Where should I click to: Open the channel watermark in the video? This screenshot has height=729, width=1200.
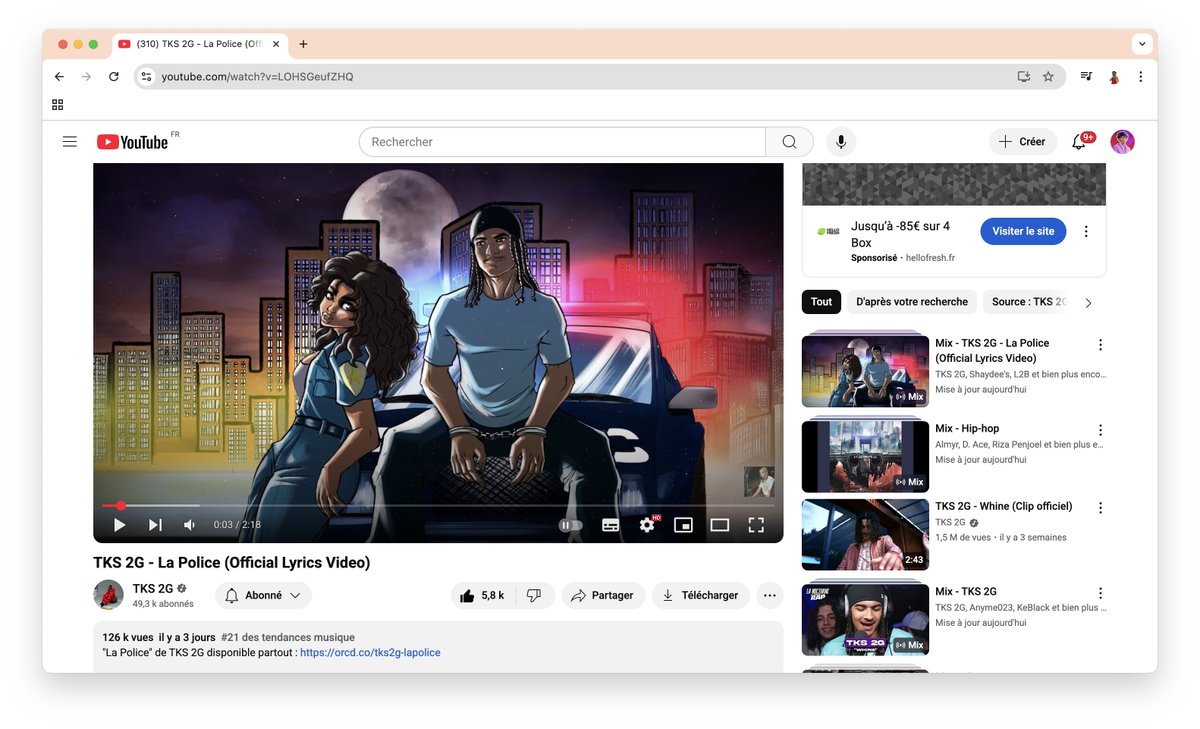point(759,482)
